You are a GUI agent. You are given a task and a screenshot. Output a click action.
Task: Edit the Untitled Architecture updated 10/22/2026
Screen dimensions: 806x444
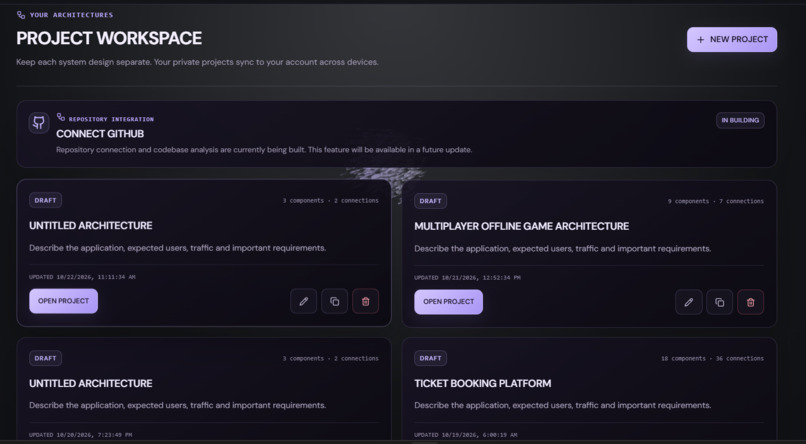(x=303, y=301)
